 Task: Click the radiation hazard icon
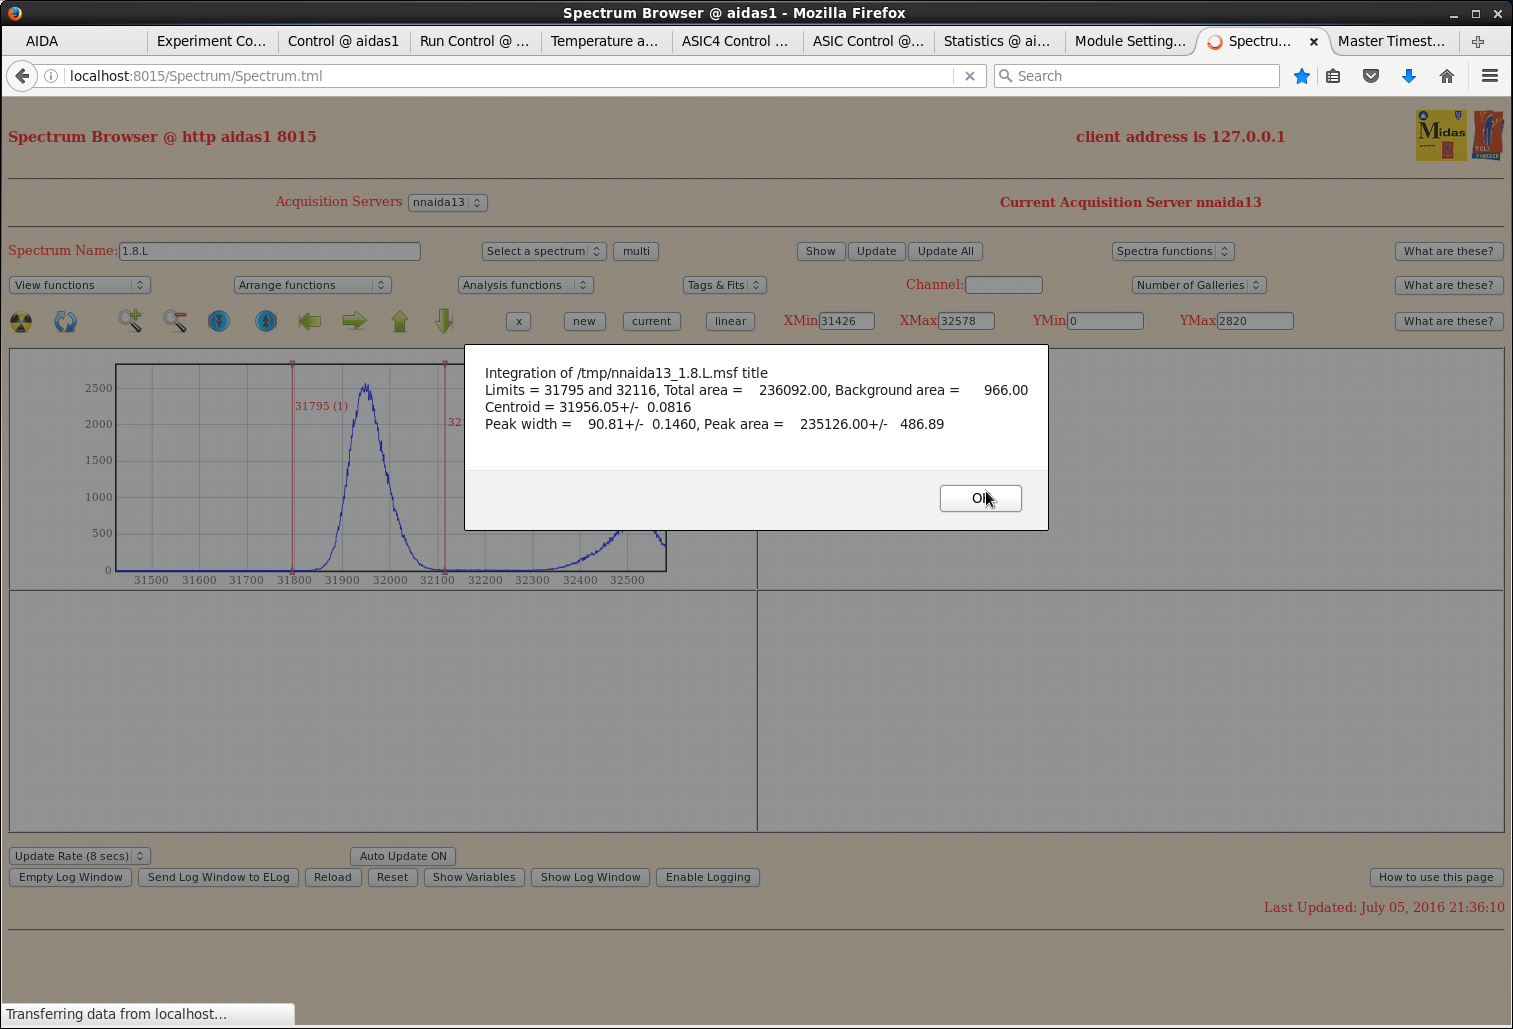(21, 322)
